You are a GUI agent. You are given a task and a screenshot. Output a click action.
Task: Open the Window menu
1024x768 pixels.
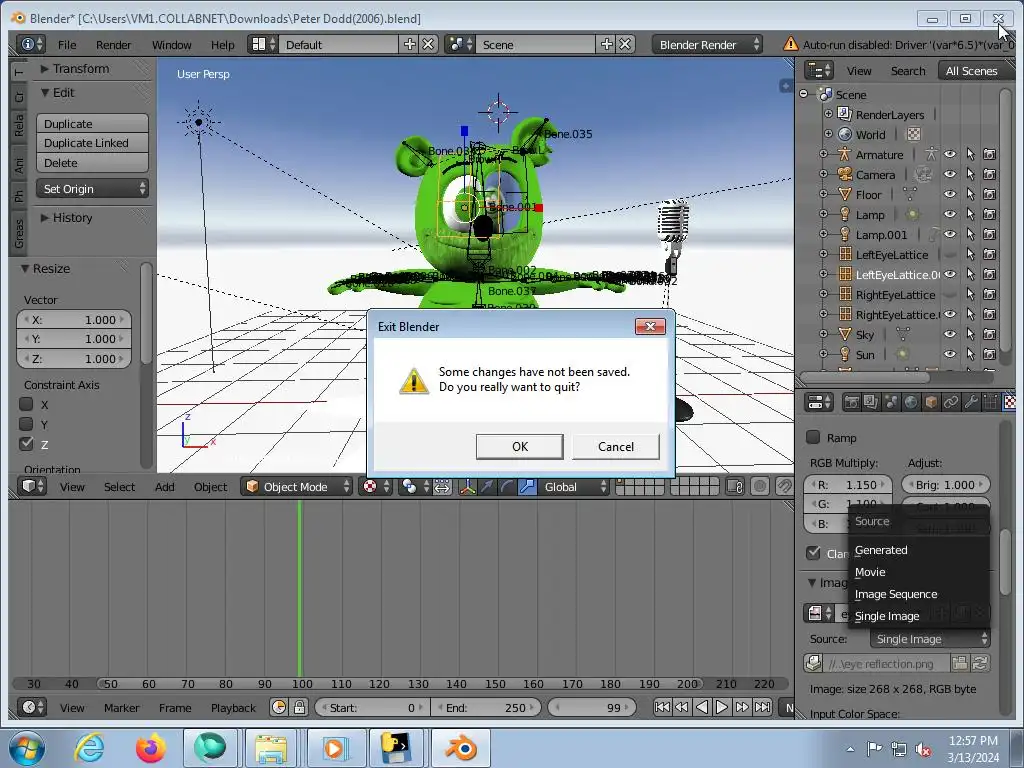coord(172,44)
